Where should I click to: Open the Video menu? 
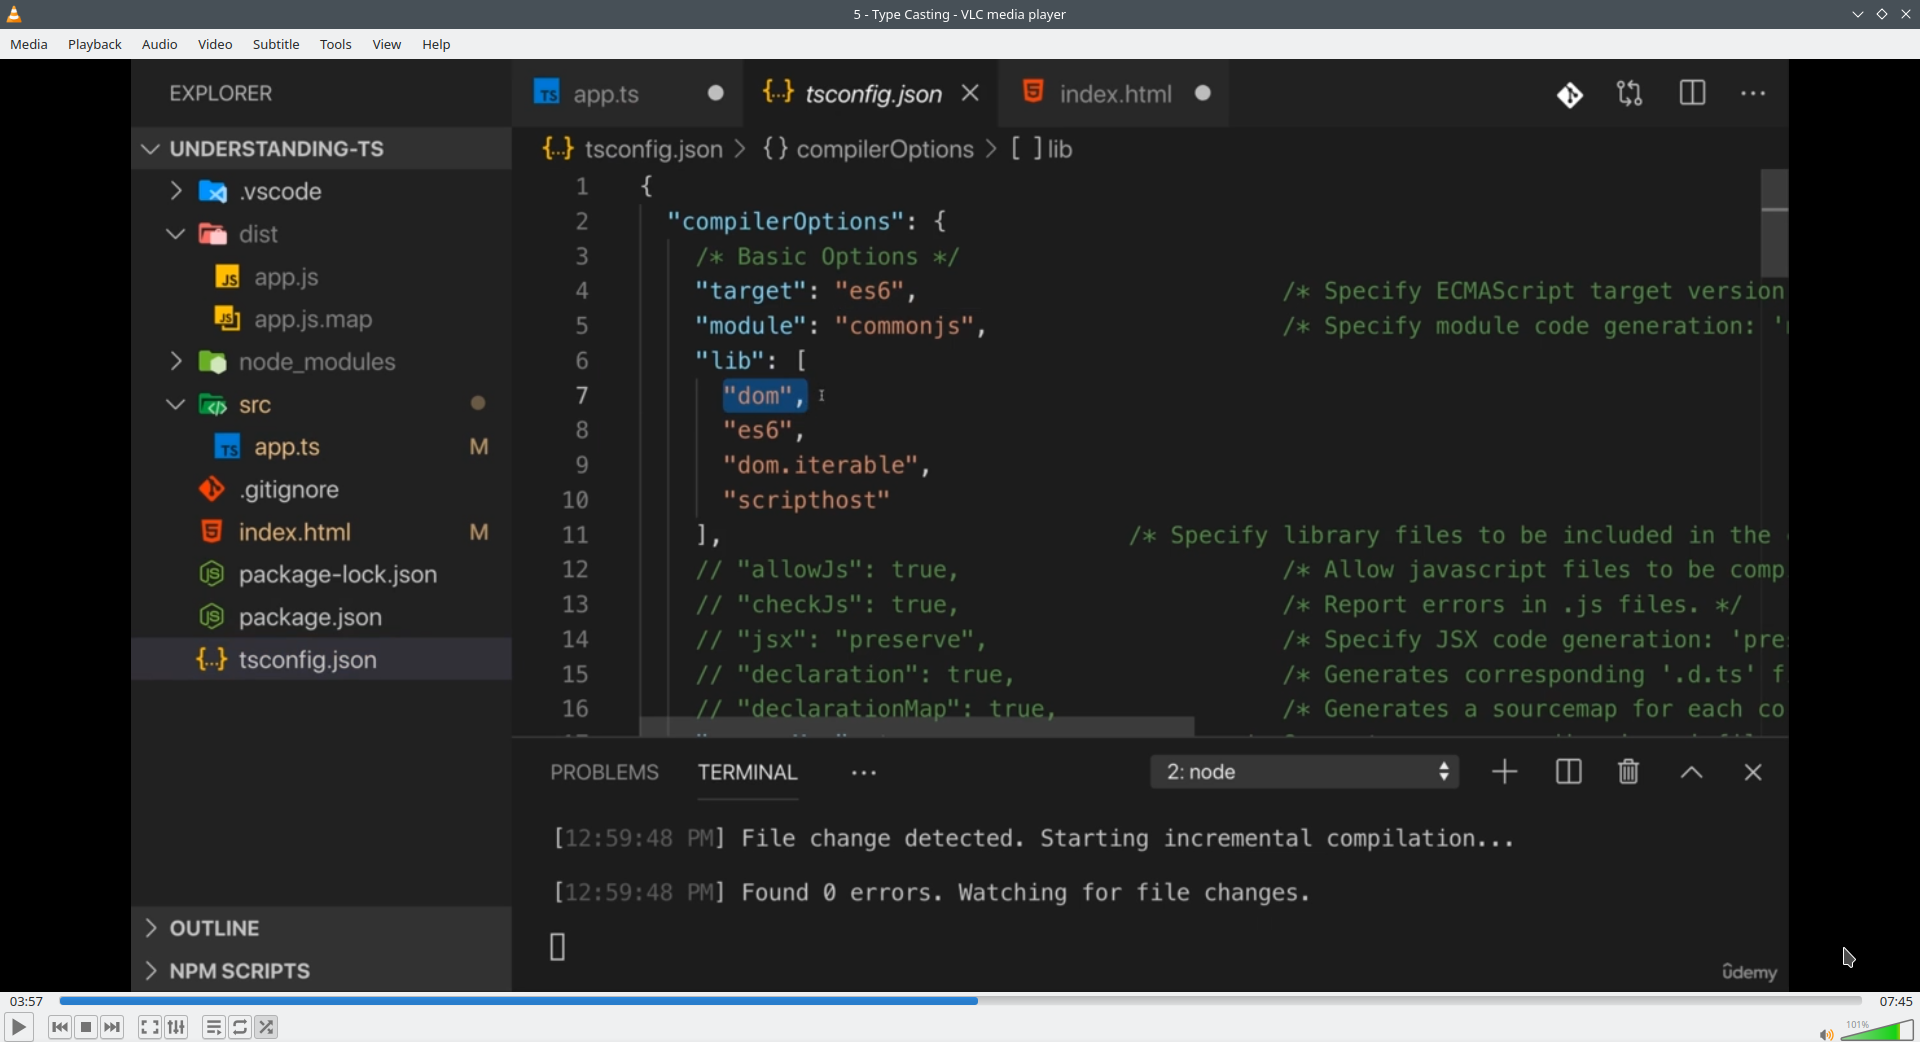point(215,44)
